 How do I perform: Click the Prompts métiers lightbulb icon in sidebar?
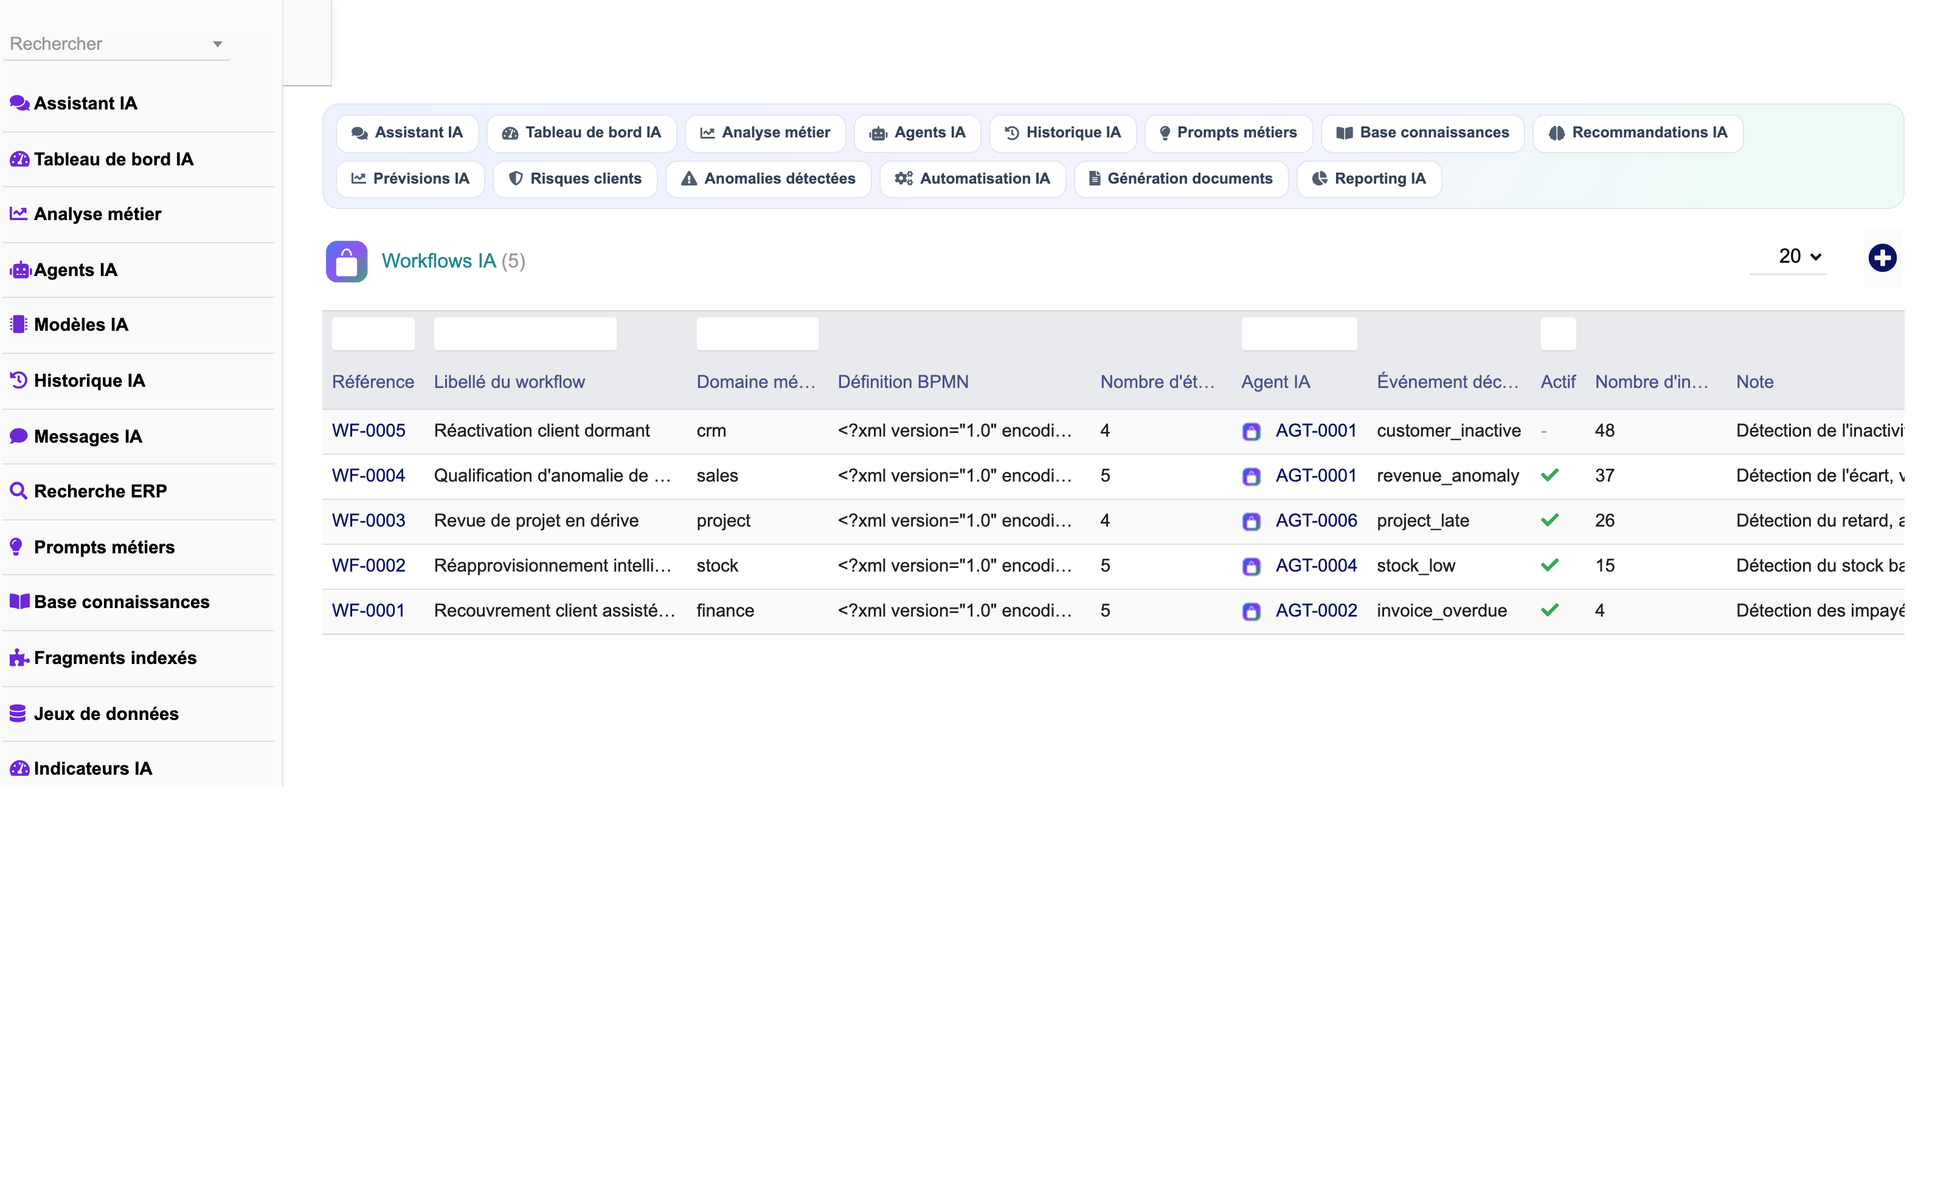[x=16, y=547]
